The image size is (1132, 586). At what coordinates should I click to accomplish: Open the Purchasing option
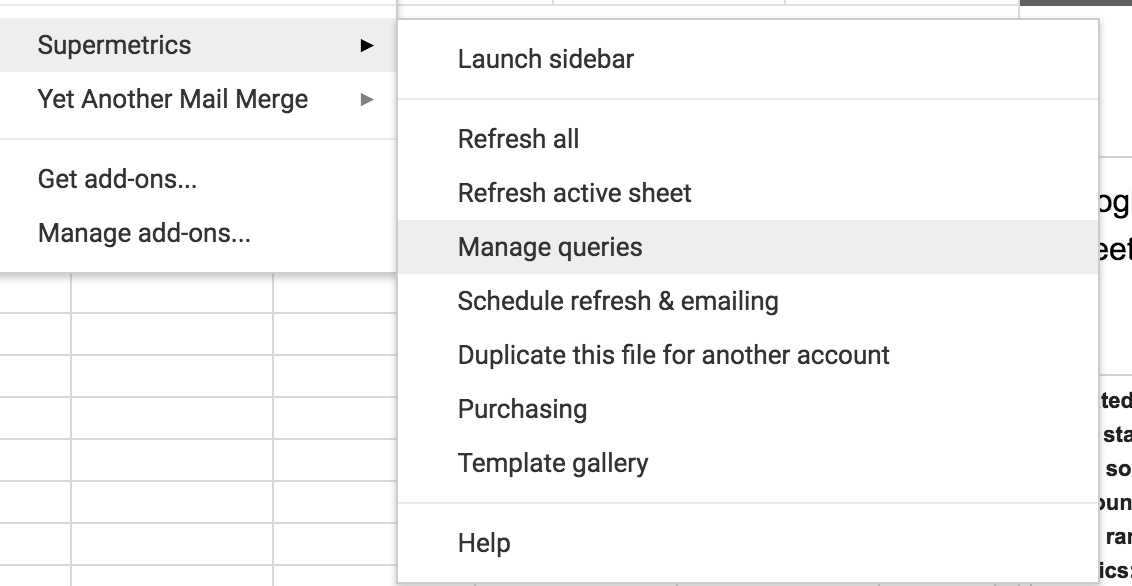pos(522,409)
